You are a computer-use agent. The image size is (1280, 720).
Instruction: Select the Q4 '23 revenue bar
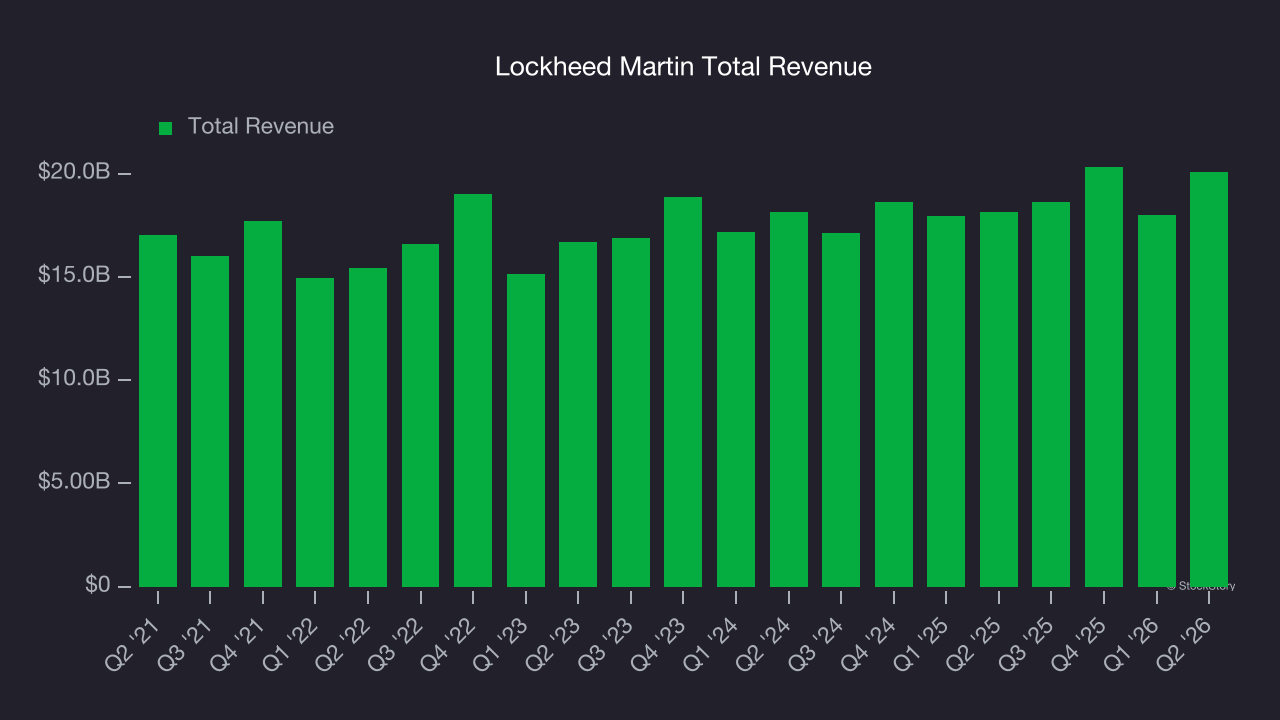tap(683, 392)
